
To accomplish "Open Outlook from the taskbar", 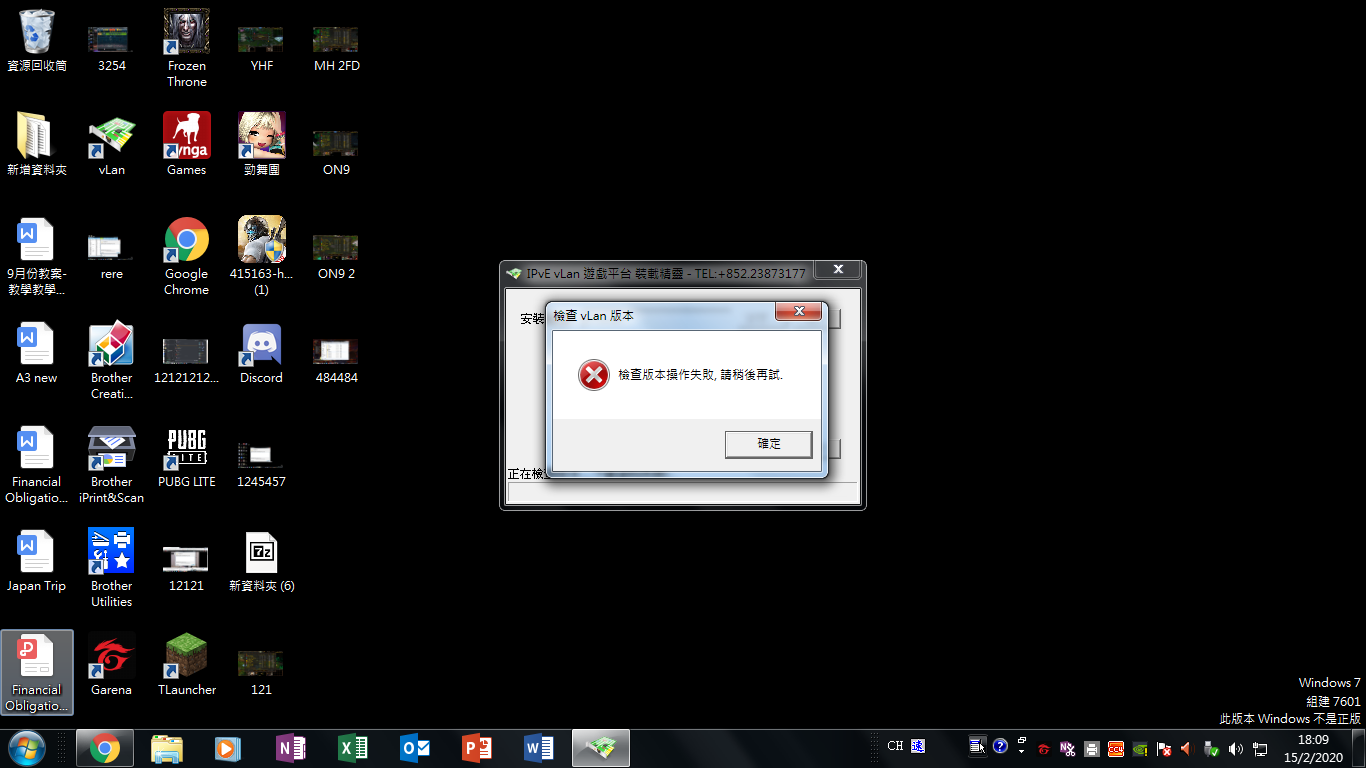I will 415,748.
